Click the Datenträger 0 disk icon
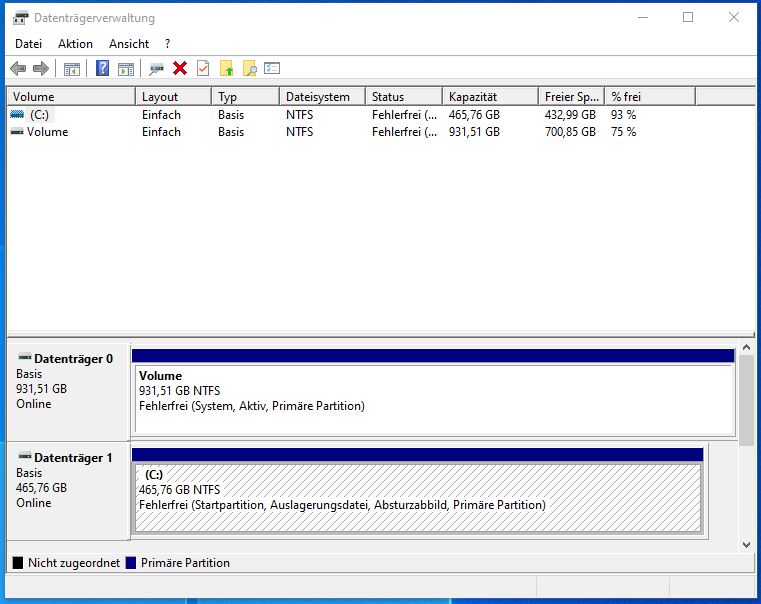This screenshot has height=604, width=761. point(25,358)
